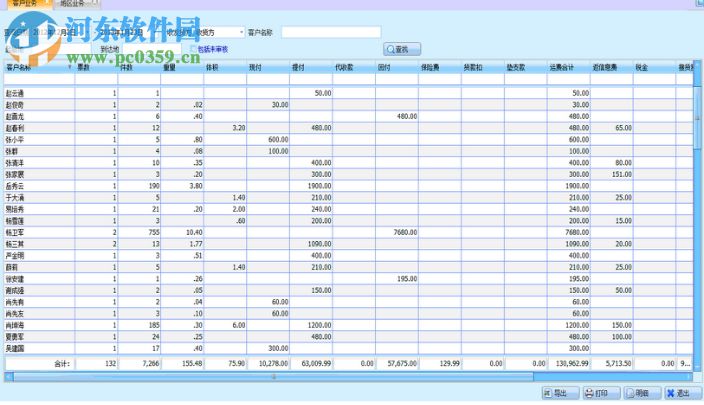This screenshot has height=405, width=704.
Task: Sort by the 件数 column header
Action: [139, 67]
